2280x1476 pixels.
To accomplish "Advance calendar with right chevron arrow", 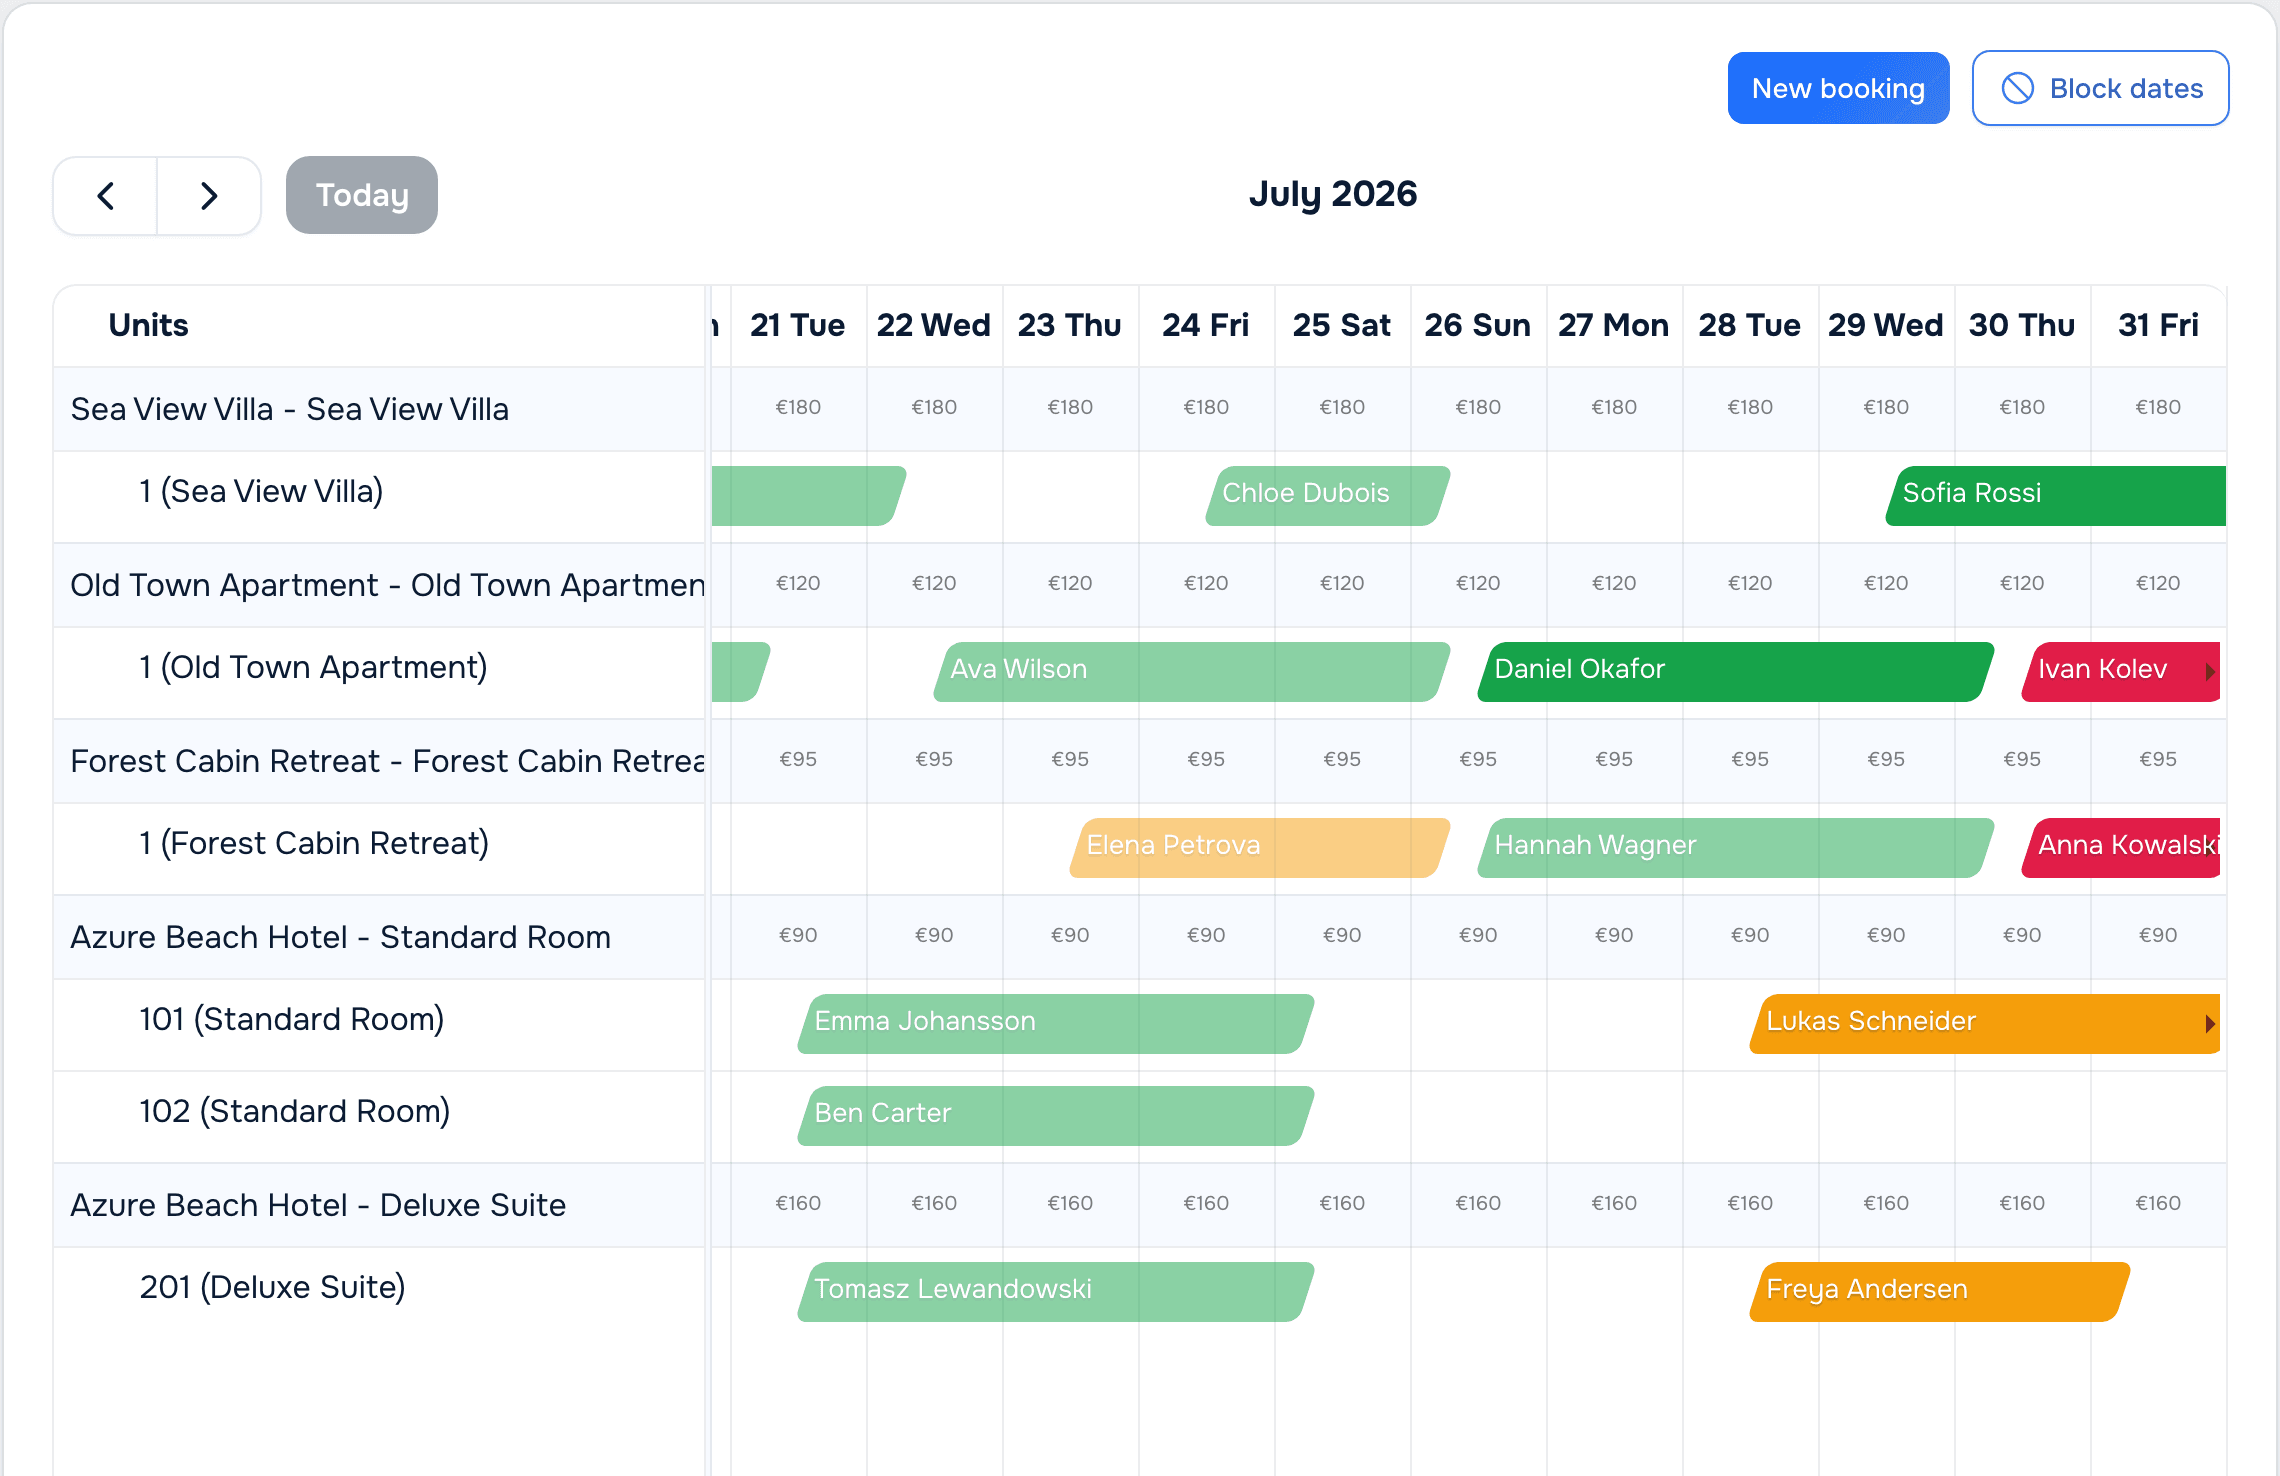I will (x=209, y=195).
